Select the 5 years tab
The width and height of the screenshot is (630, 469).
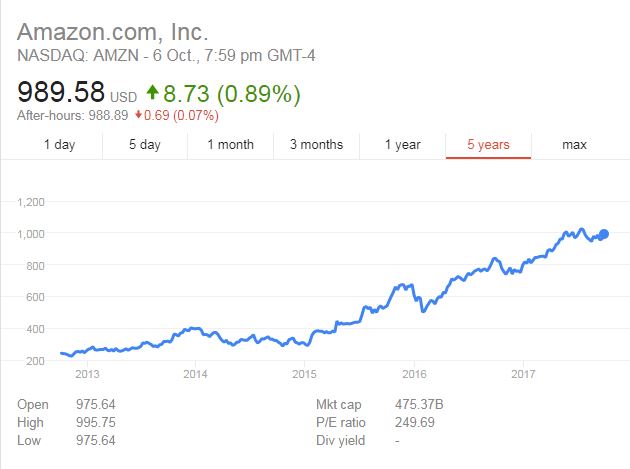click(x=488, y=145)
